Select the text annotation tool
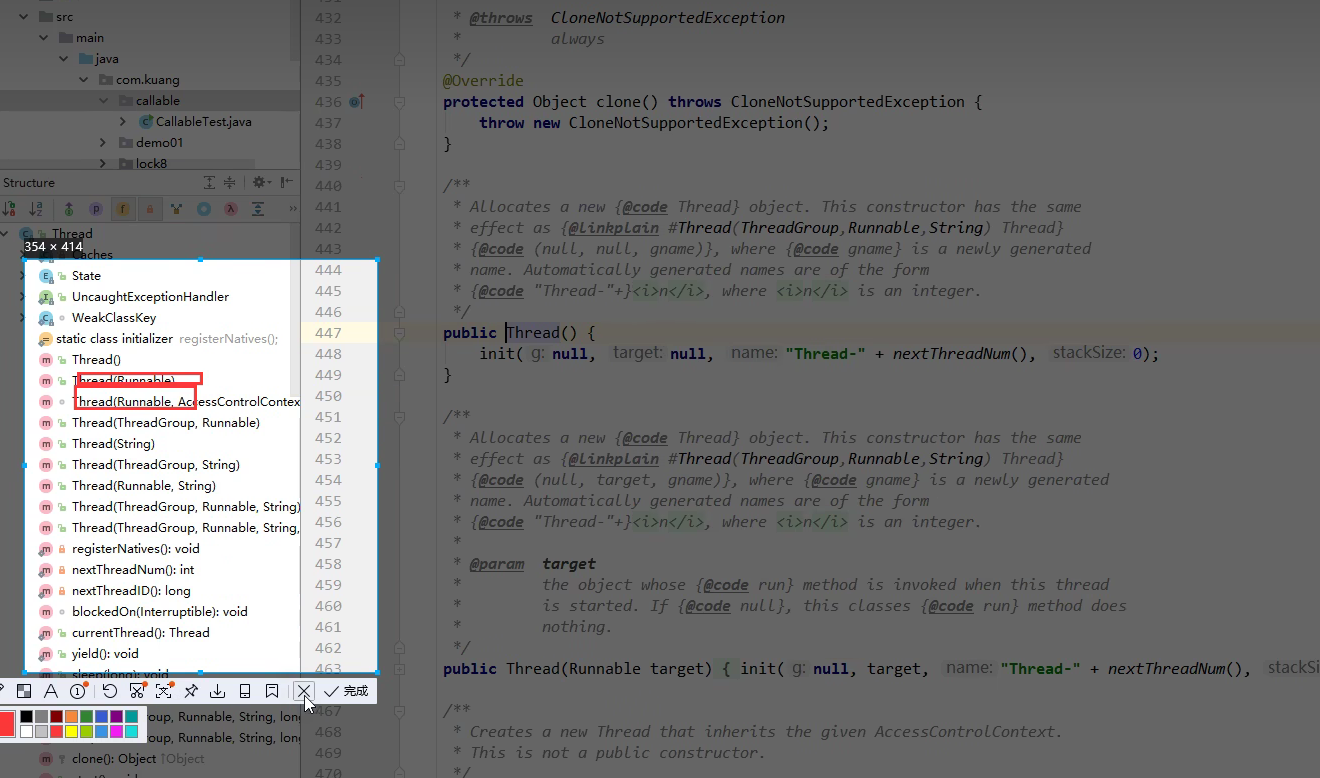The image size is (1320, 778). [x=50, y=691]
